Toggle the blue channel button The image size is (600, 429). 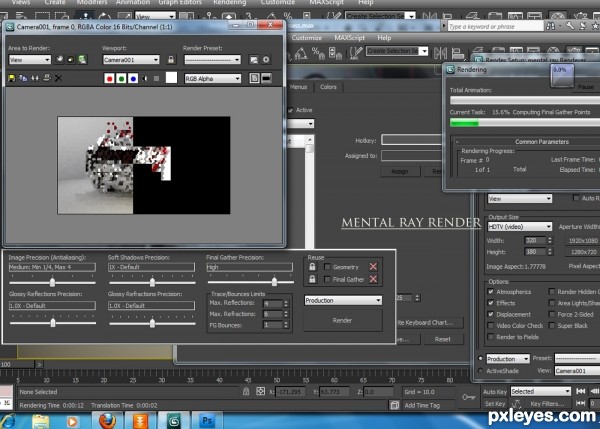coord(133,78)
